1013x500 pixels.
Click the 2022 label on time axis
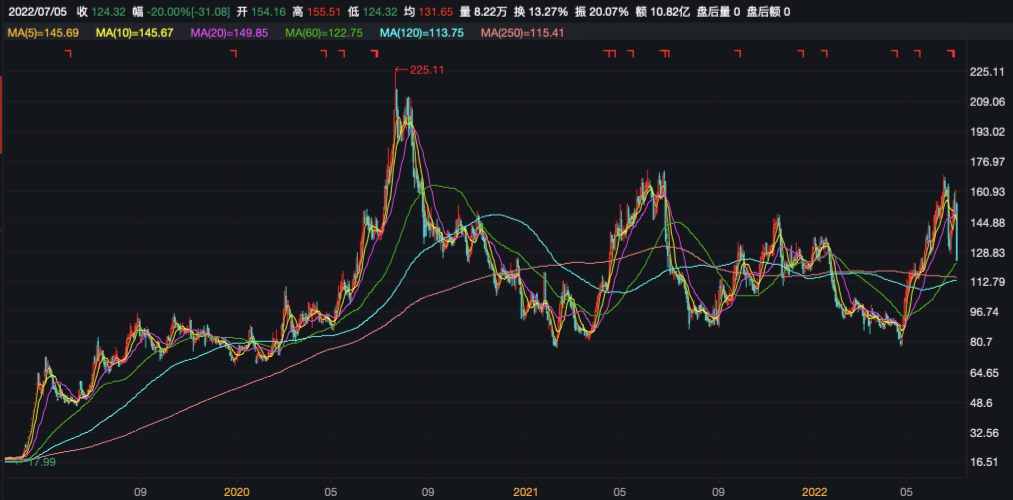coord(814,492)
